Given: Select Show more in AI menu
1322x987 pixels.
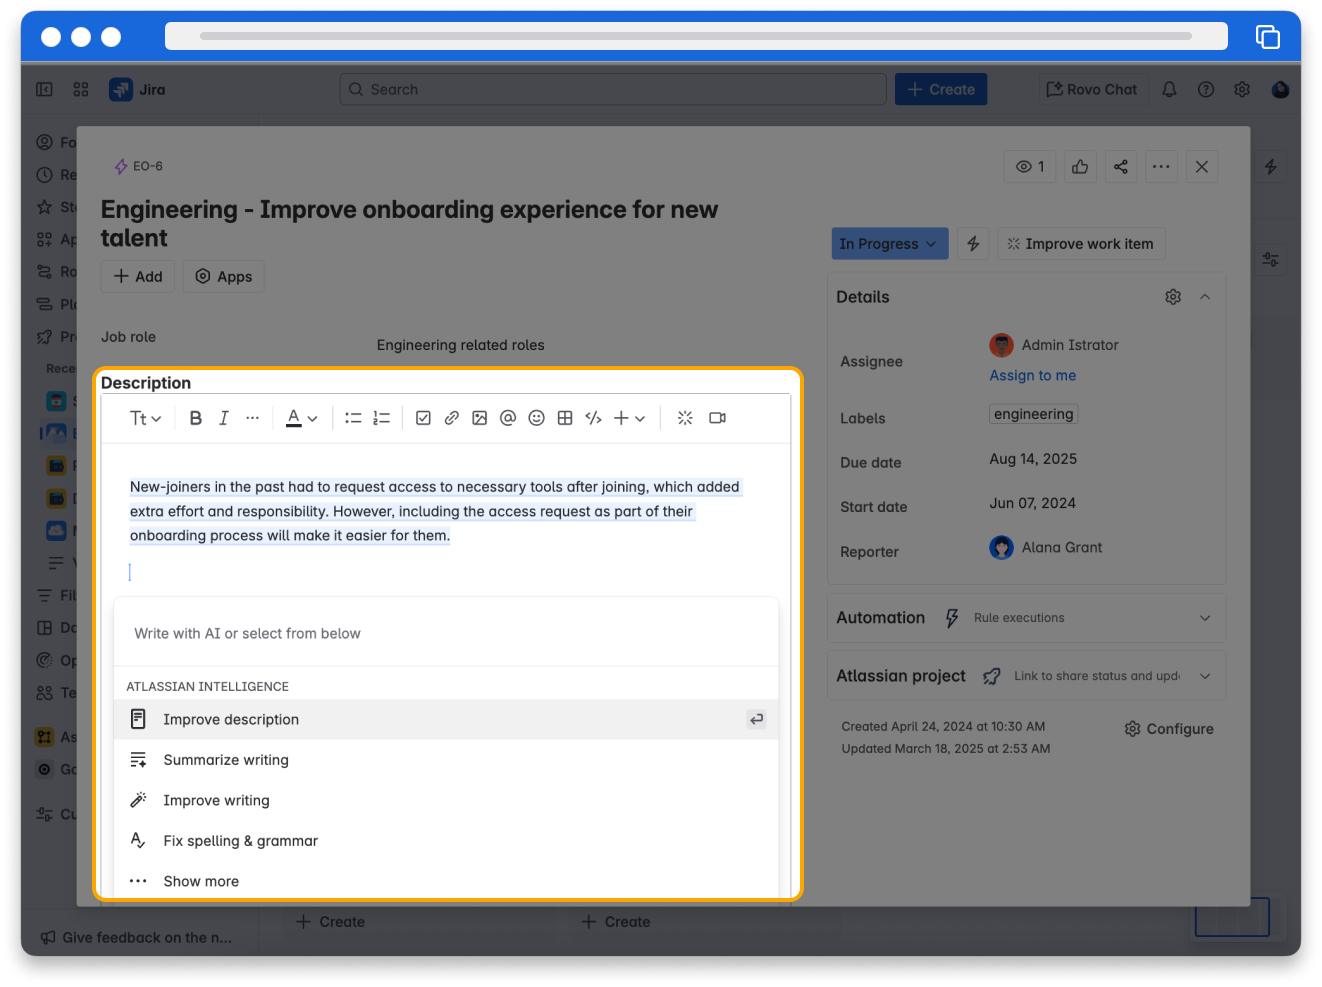Looking at the screenshot, I should pyautogui.click(x=446, y=881).
